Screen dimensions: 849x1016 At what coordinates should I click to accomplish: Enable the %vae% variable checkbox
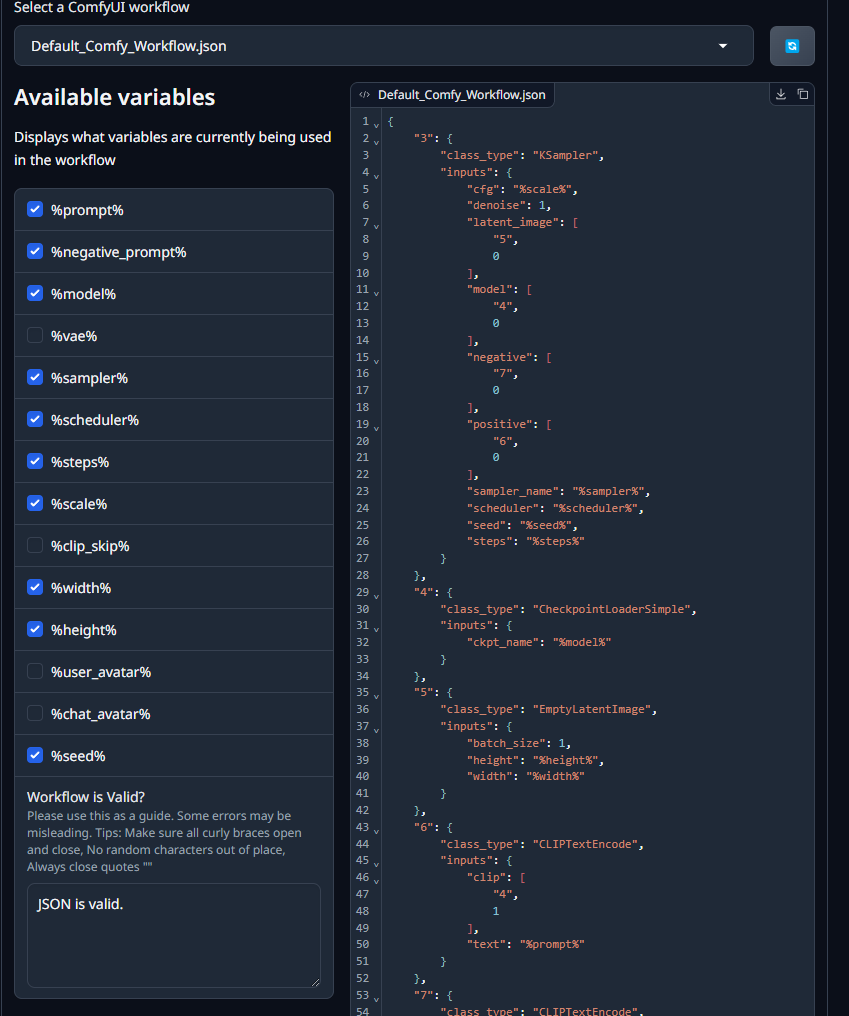point(35,336)
